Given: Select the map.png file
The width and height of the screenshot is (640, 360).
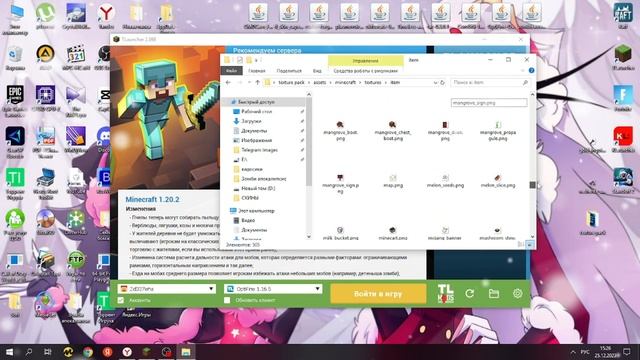Looking at the screenshot, I should (393, 181).
